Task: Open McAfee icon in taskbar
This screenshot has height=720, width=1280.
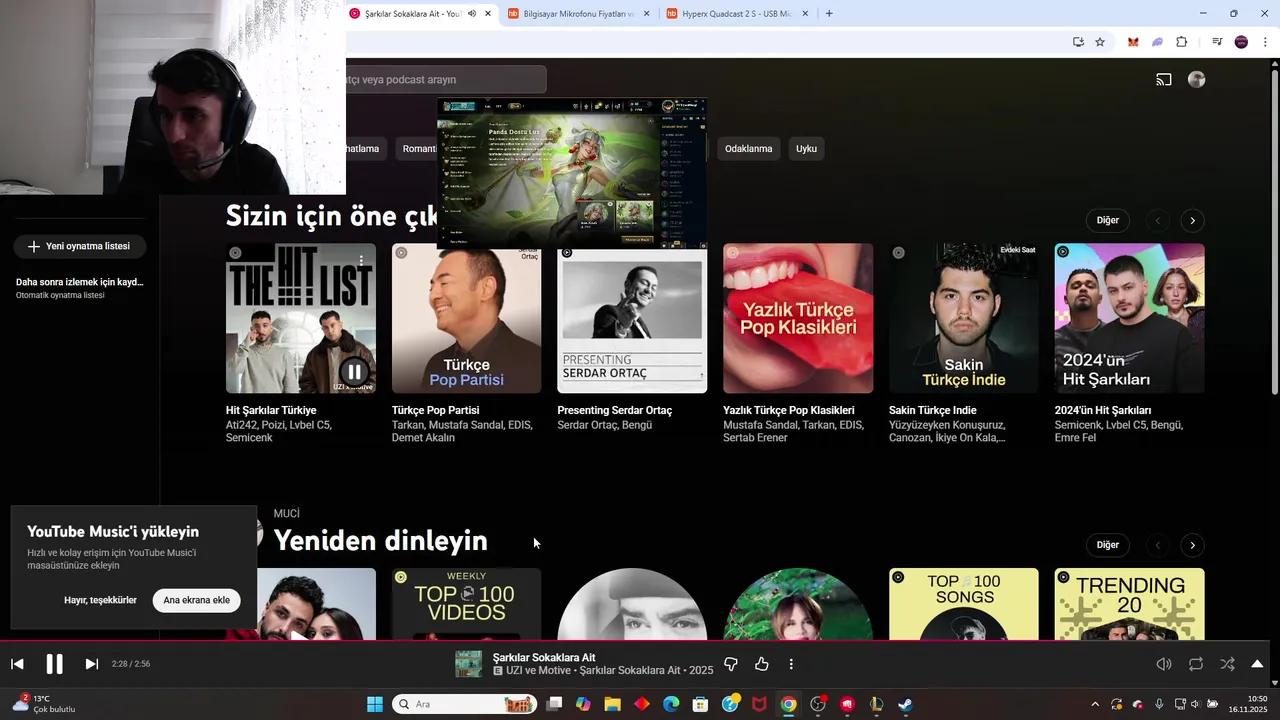Action: click(759, 704)
